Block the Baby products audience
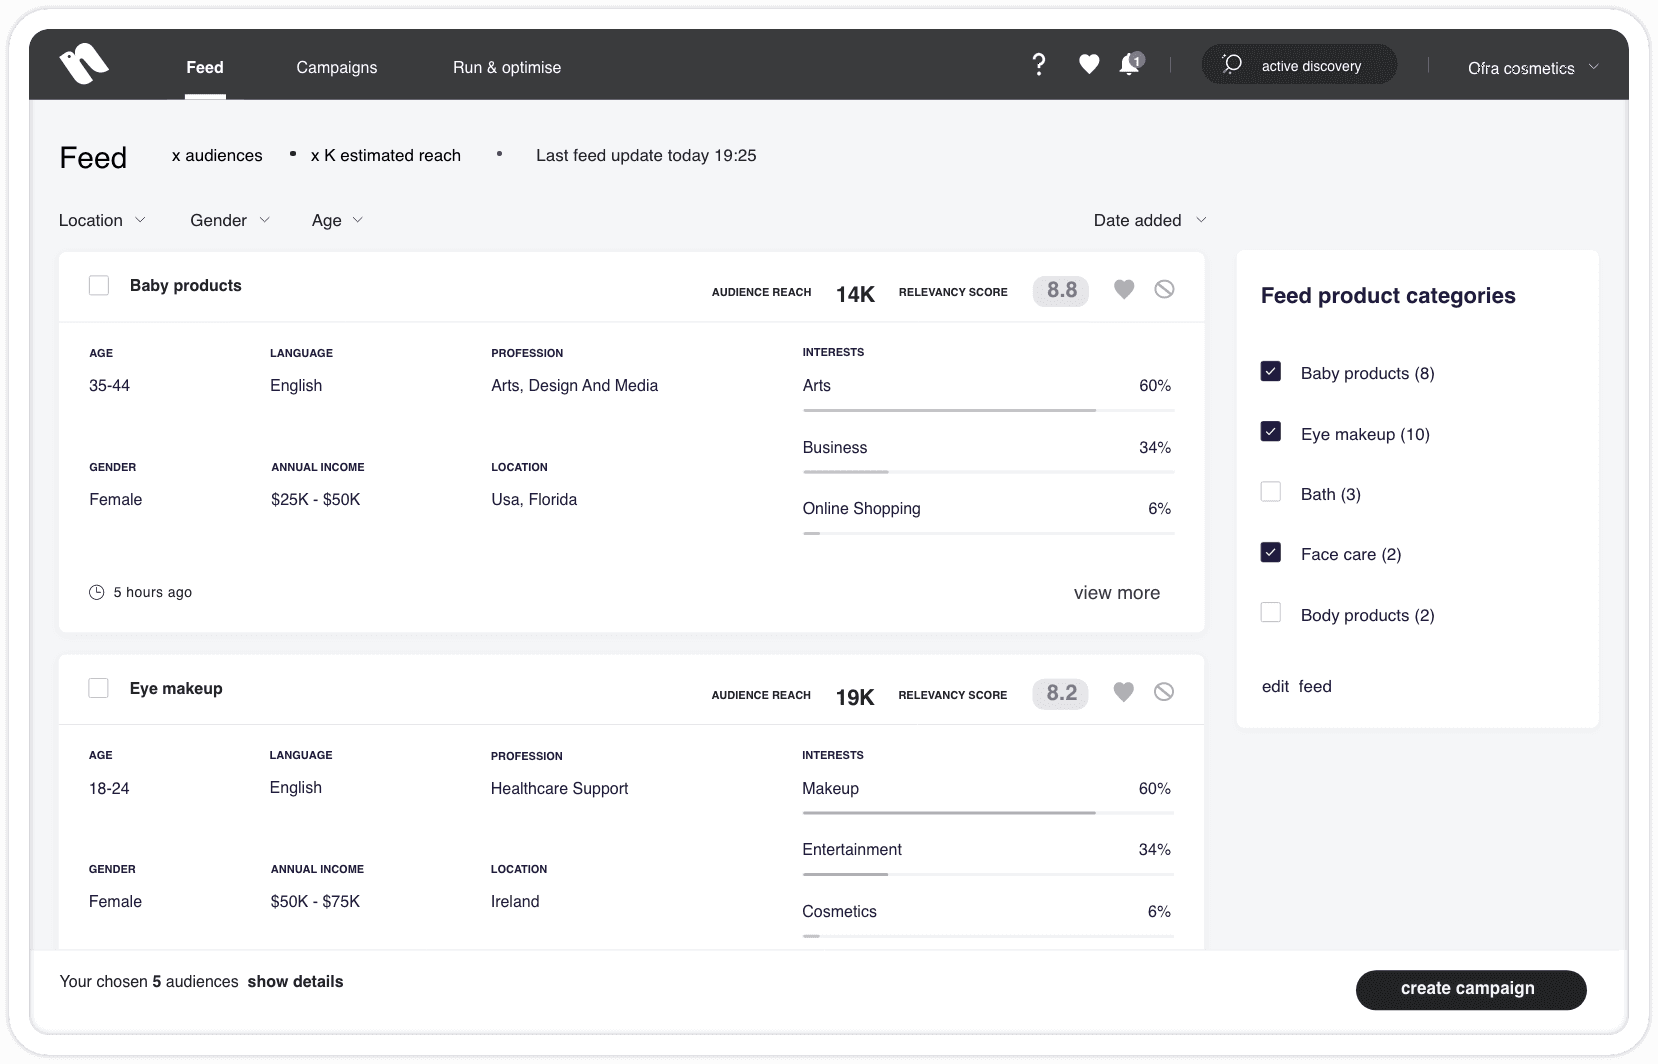 1164,289
